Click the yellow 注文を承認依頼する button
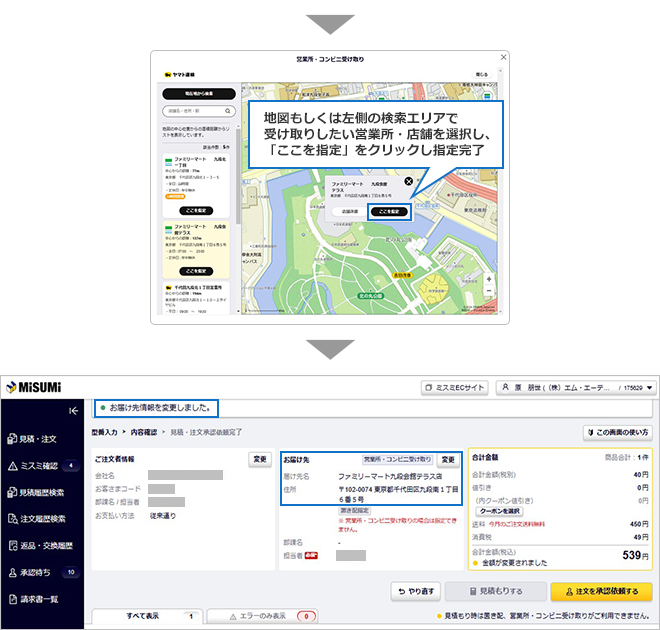Screen dimensions: 660x630 click(x=601, y=591)
